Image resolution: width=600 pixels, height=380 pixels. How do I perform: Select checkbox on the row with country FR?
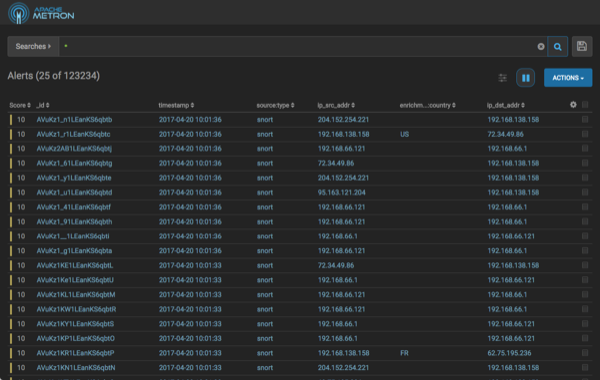(x=585, y=353)
